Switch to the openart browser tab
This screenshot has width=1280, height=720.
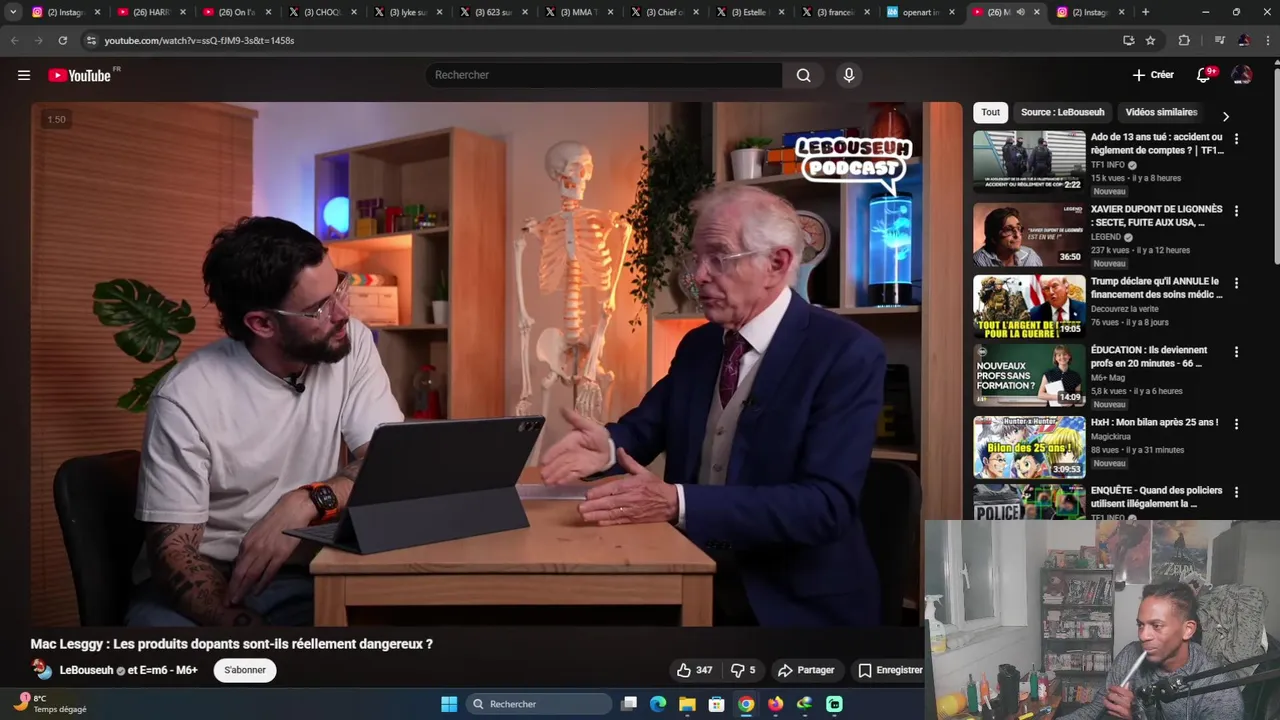[x=920, y=12]
